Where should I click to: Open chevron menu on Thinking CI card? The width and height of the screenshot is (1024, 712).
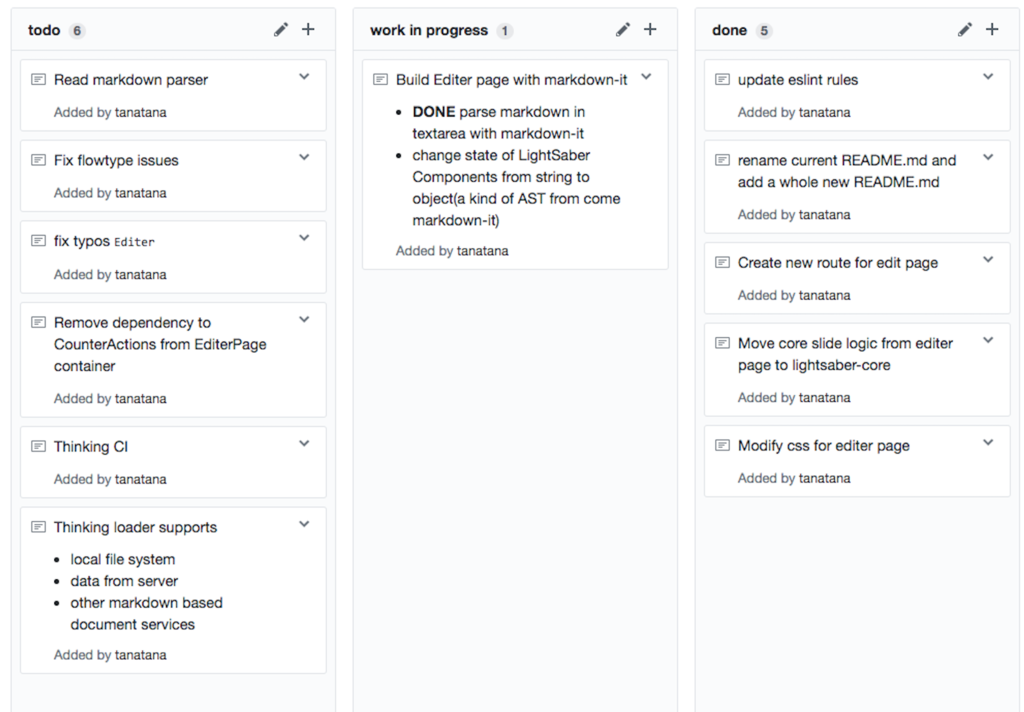(304, 444)
